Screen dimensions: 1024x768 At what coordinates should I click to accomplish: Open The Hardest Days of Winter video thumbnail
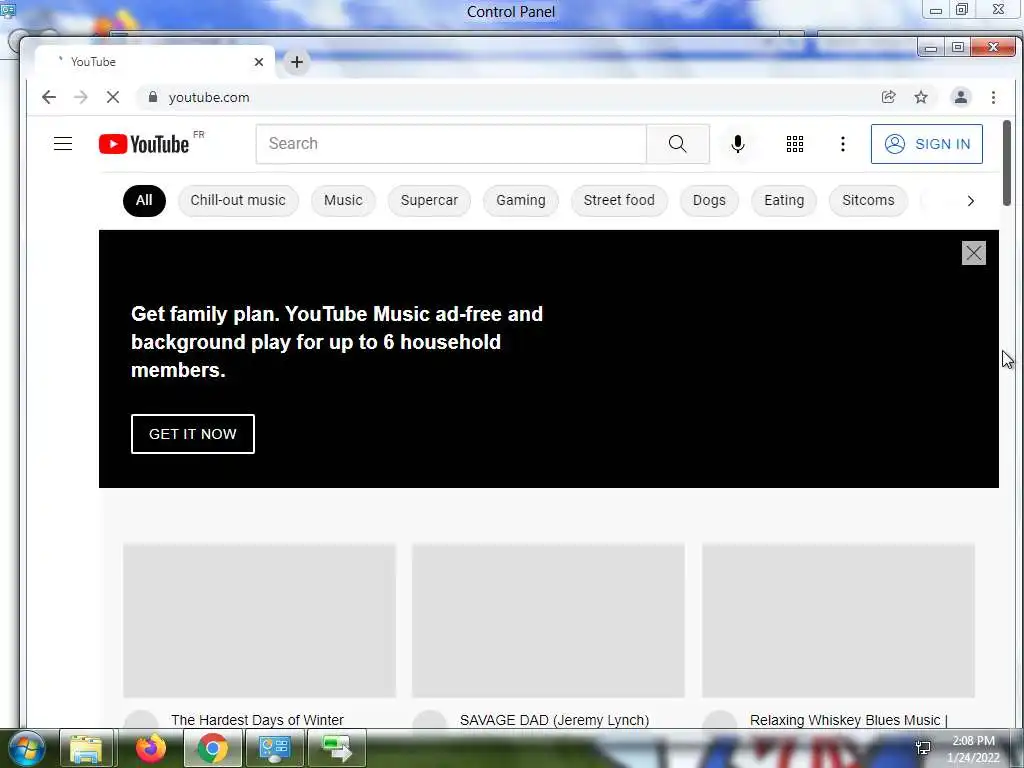[x=259, y=620]
